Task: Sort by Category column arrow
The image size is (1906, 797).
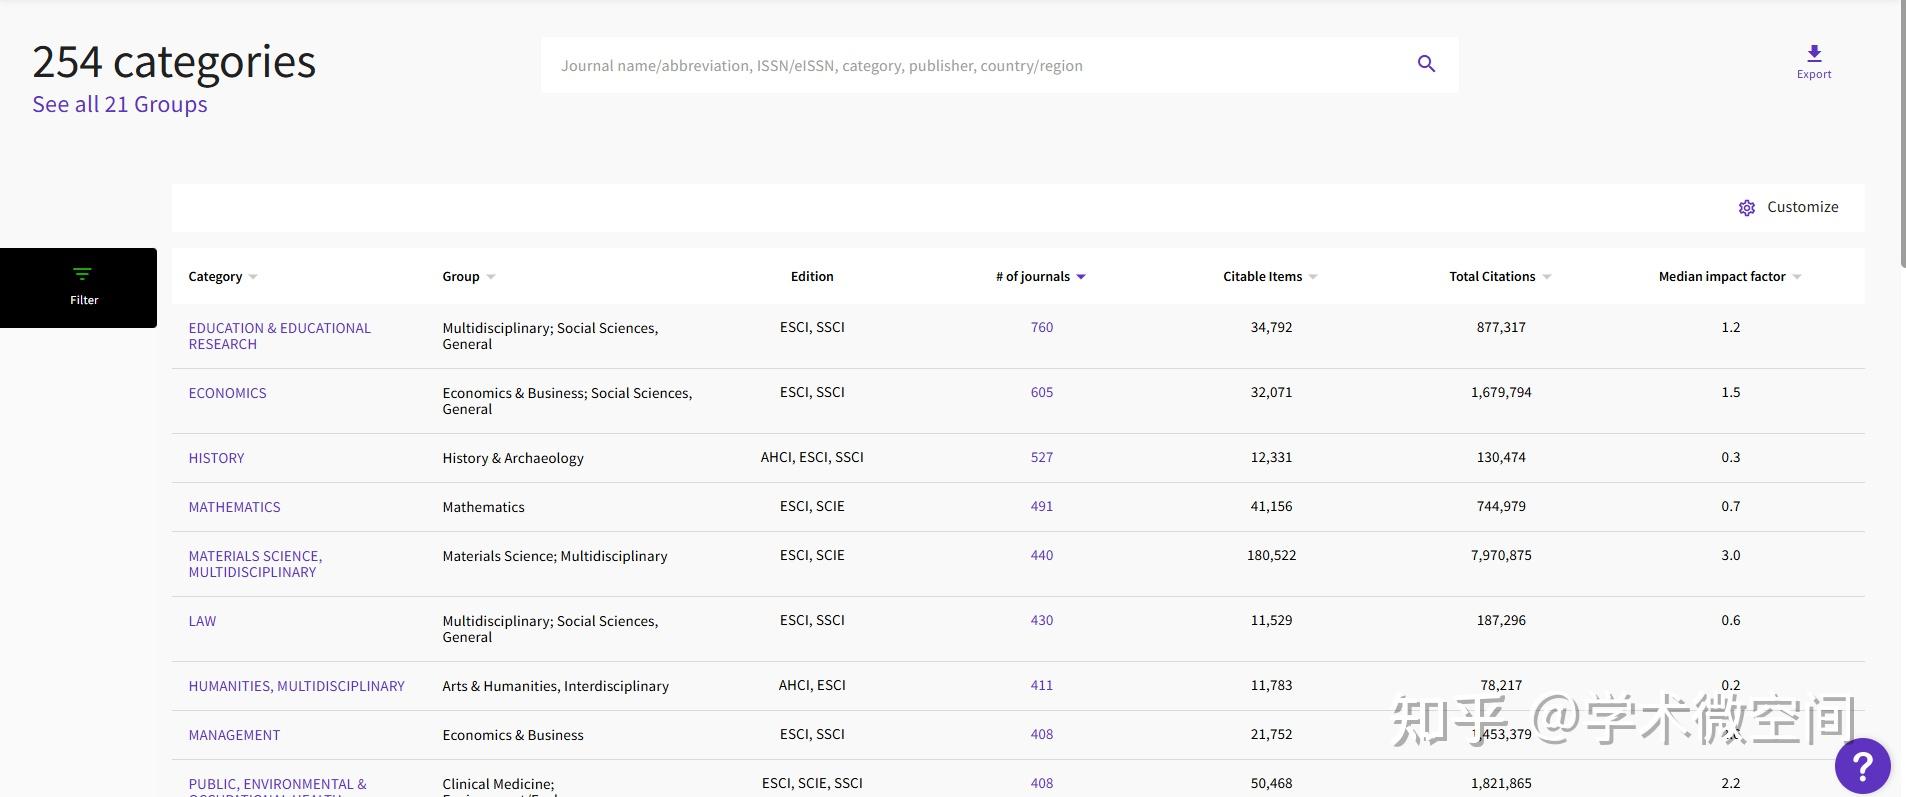Action: click(x=253, y=277)
